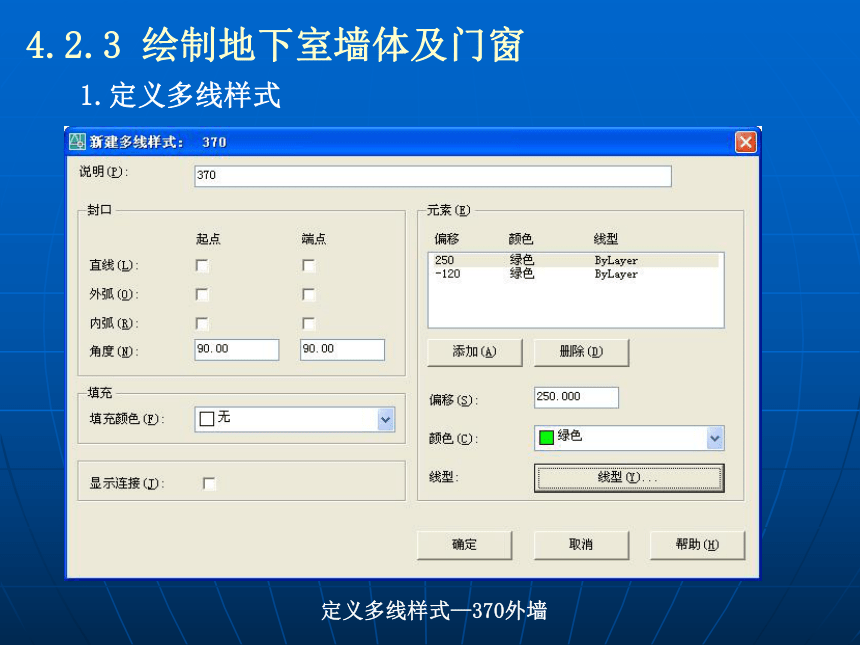Enable 外弧 checkbox in the 端点 column

pyautogui.click(x=308, y=295)
